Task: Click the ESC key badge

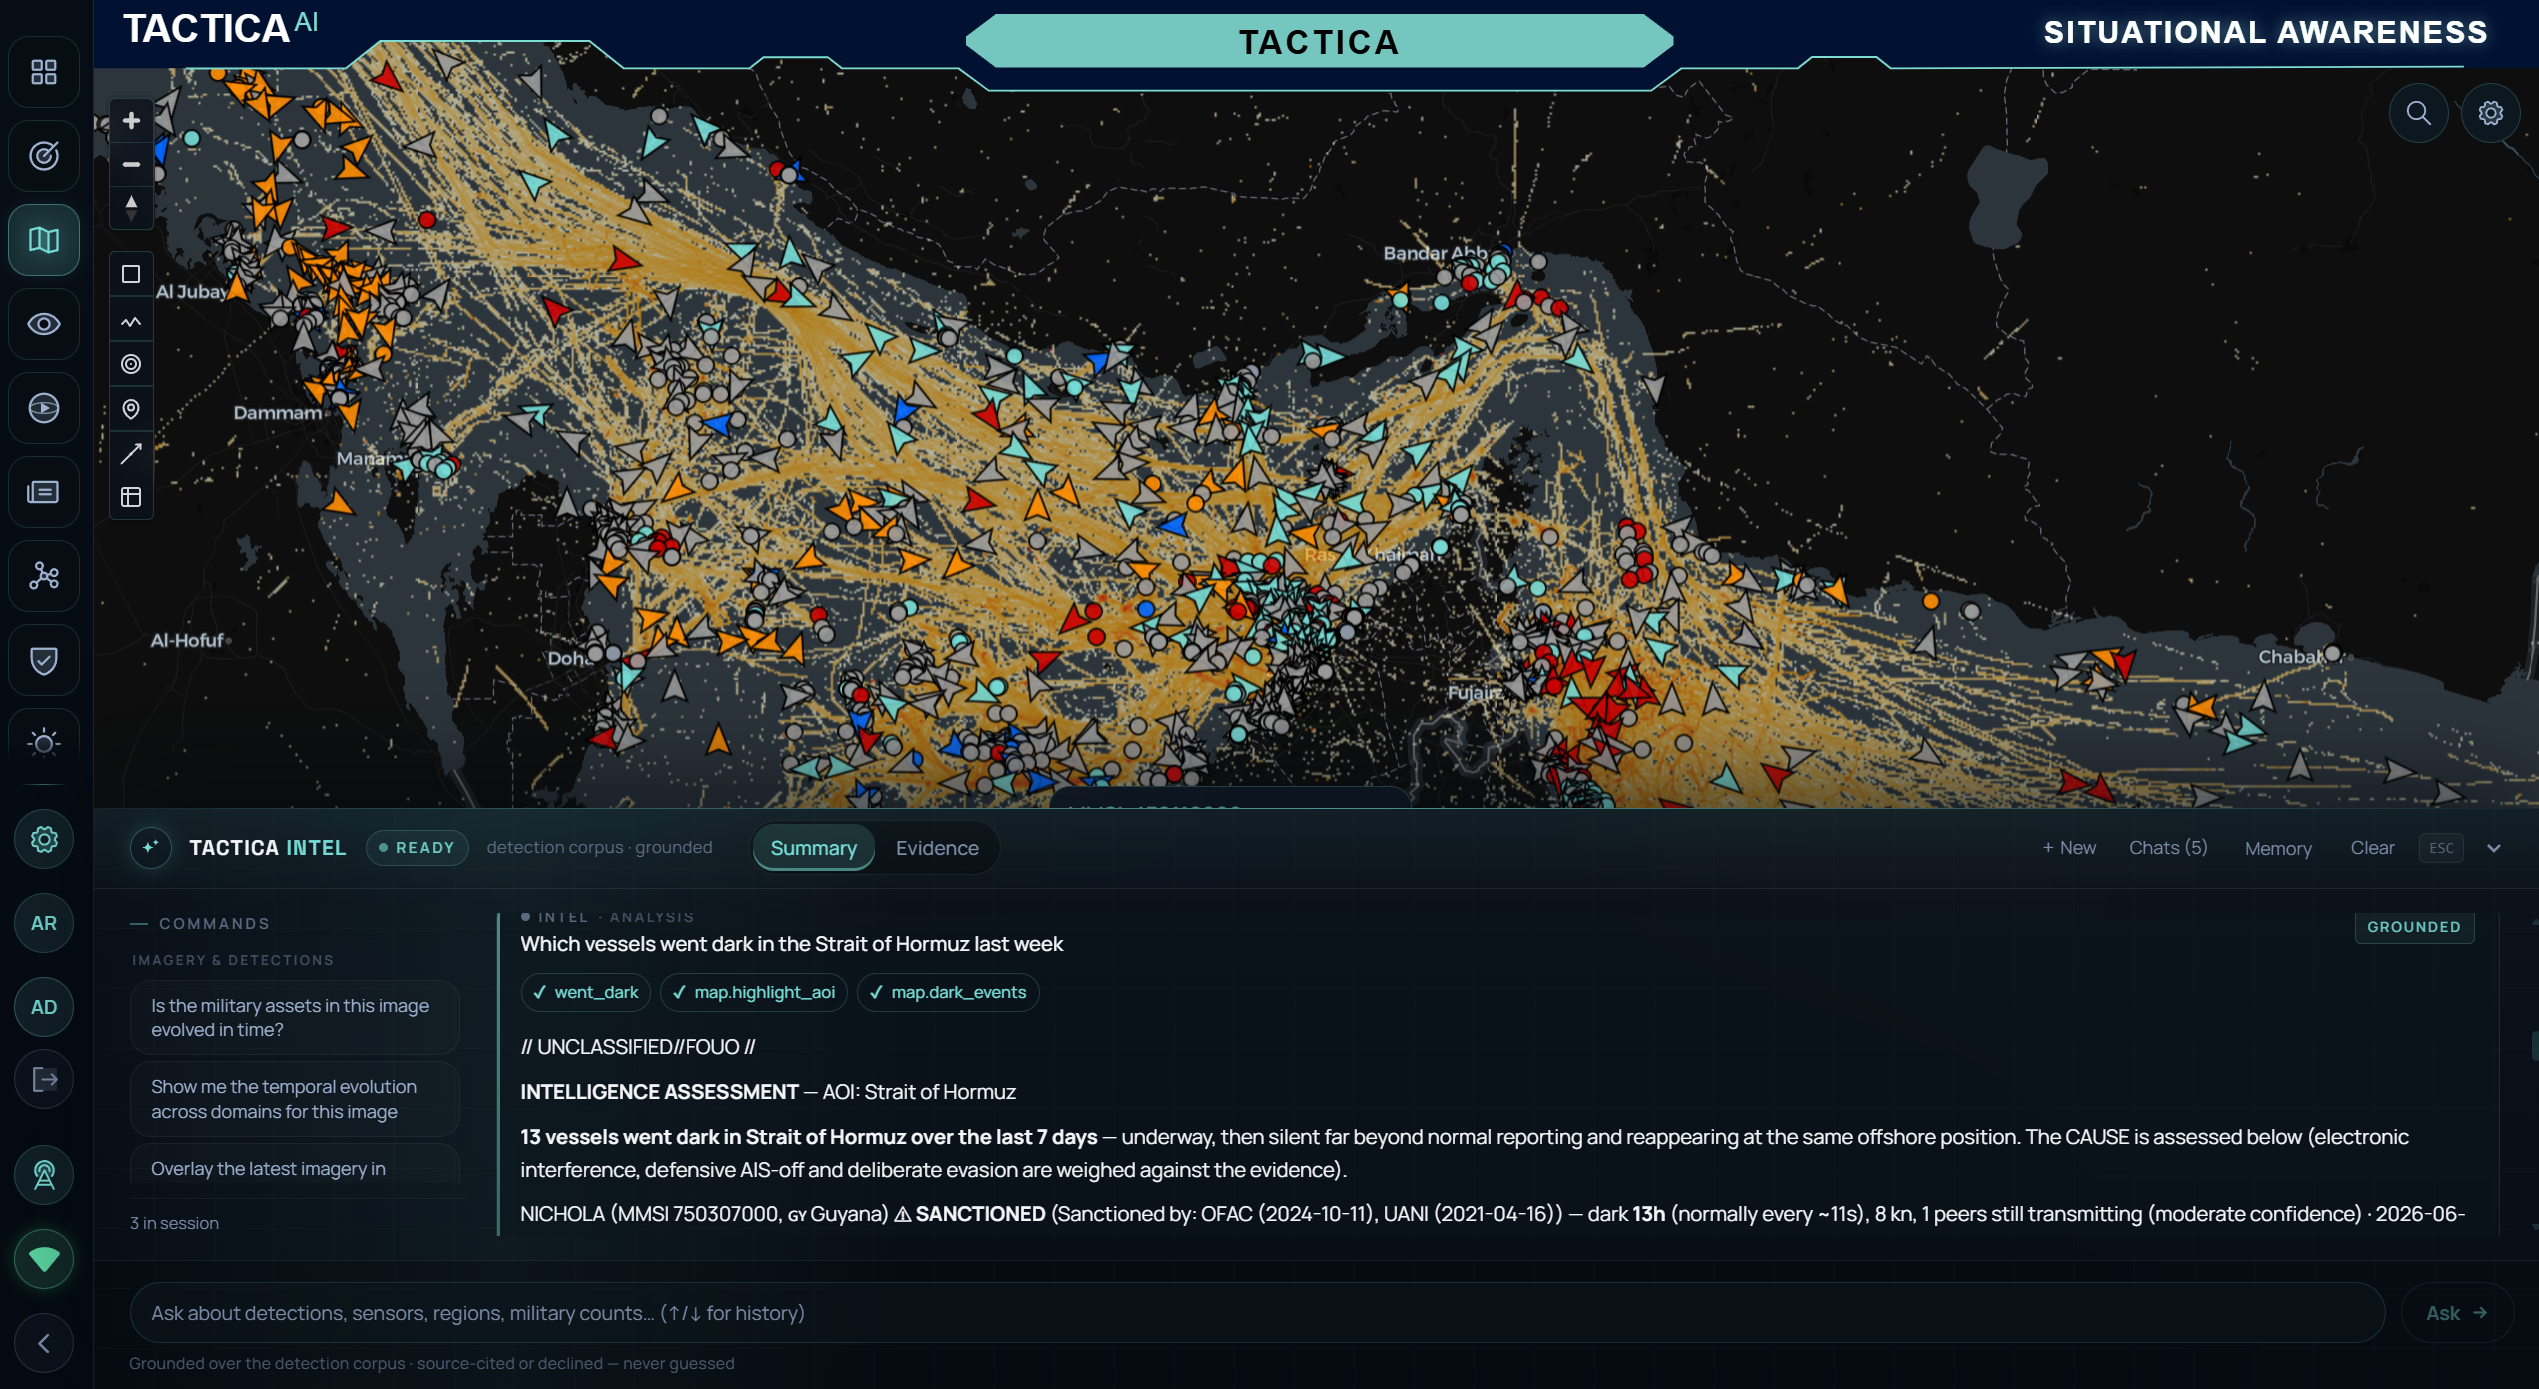Action: tap(2441, 848)
